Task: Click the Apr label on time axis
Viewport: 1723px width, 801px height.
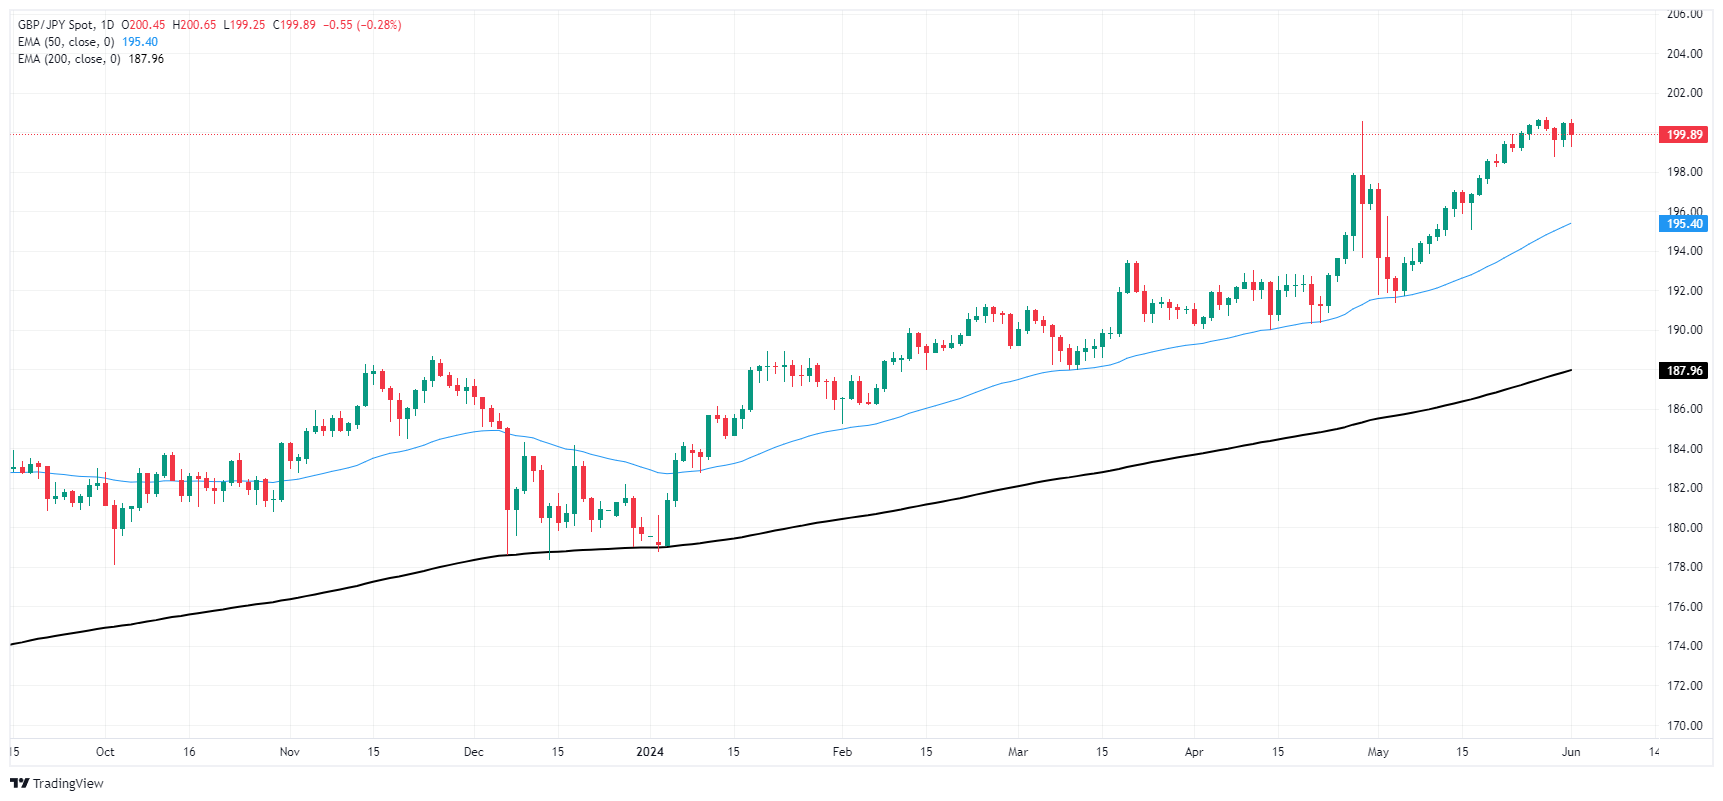Action: [x=1194, y=752]
